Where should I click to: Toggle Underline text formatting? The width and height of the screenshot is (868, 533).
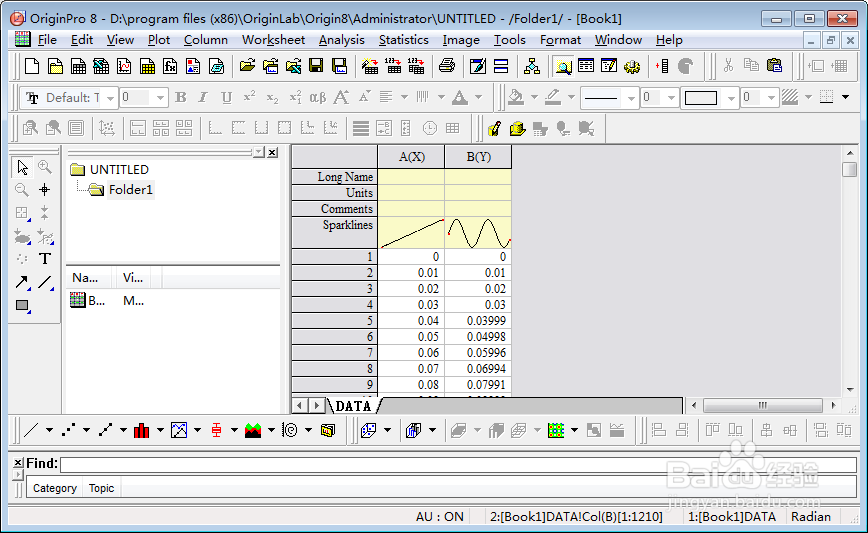(x=226, y=97)
